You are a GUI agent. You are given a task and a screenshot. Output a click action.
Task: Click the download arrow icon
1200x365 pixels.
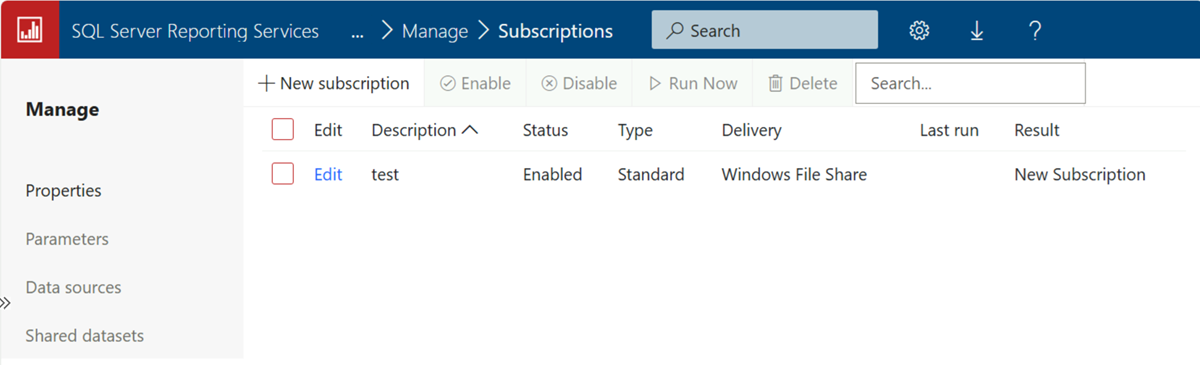pos(977,31)
